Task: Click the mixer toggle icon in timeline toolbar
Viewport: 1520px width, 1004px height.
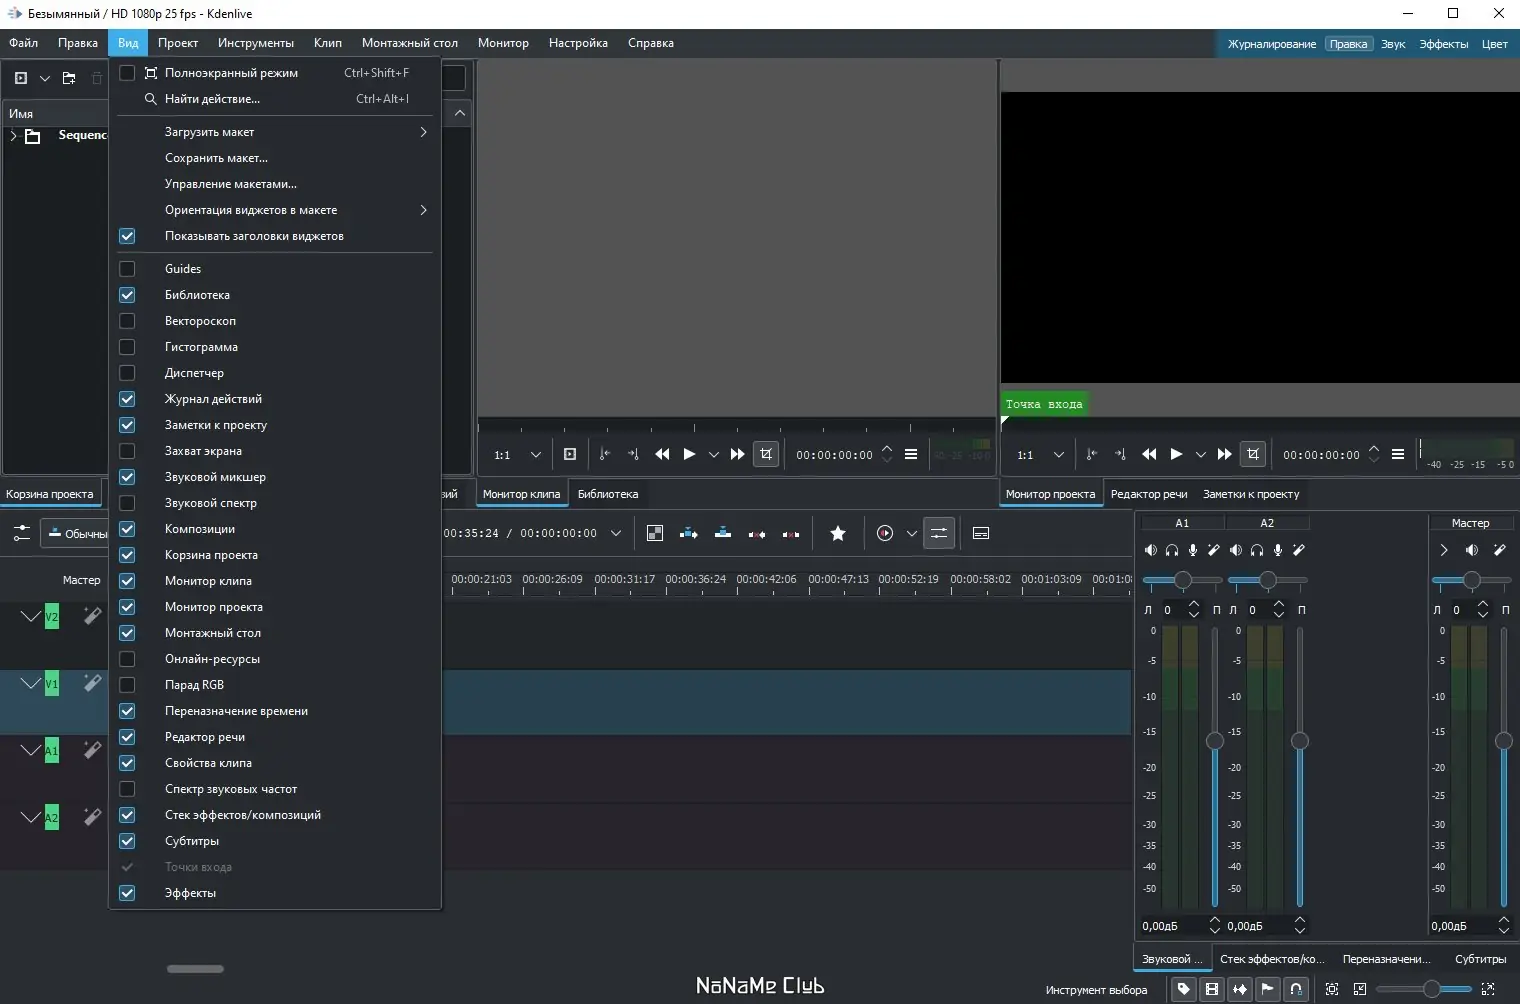Action: click(938, 534)
